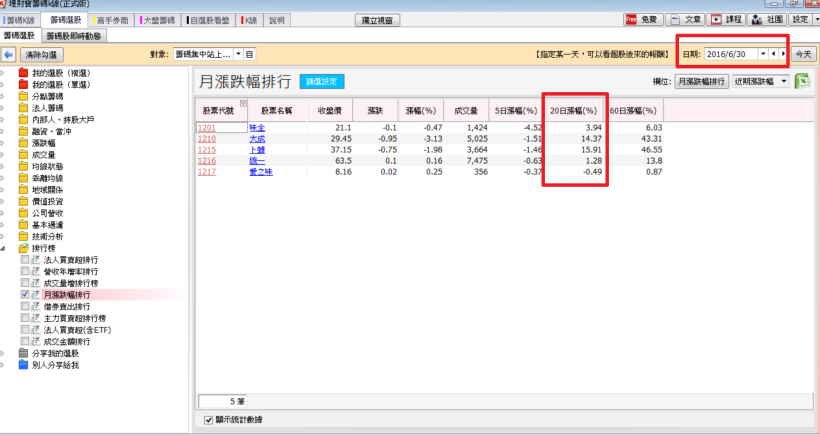Click the 融資、當沖 folder icon
The height and width of the screenshot is (435, 820).
click(x=23, y=131)
